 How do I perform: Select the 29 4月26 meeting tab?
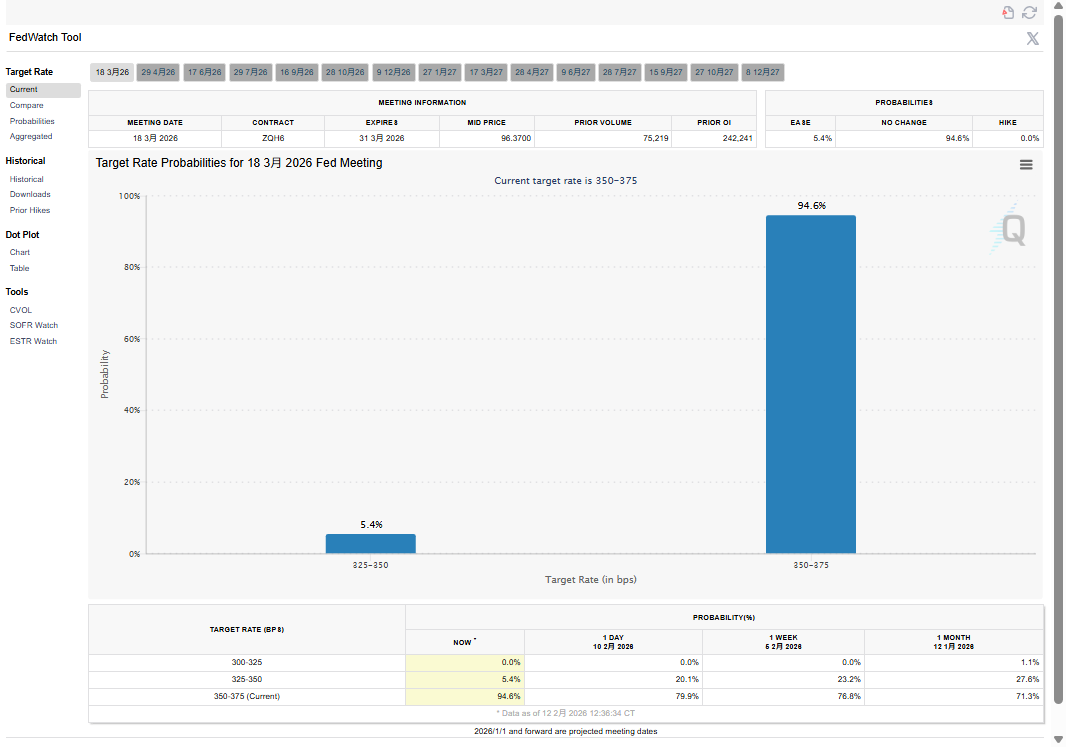coord(158,72)
